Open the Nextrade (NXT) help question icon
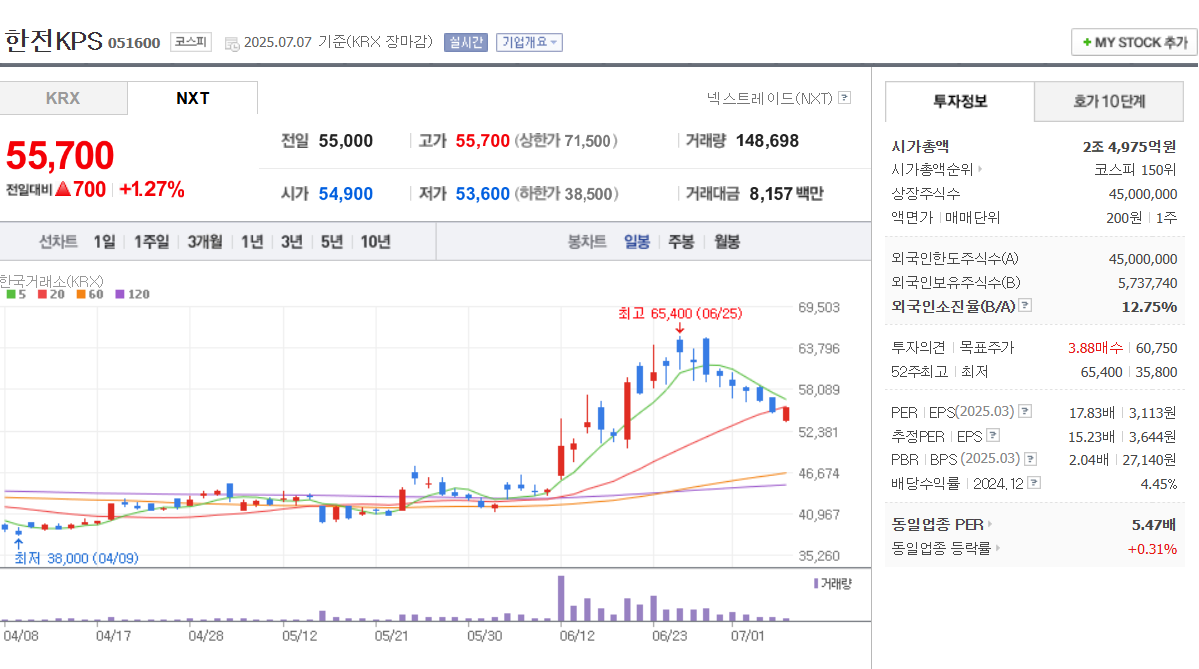Screen dimensions: 1199x669 [844, 98]
